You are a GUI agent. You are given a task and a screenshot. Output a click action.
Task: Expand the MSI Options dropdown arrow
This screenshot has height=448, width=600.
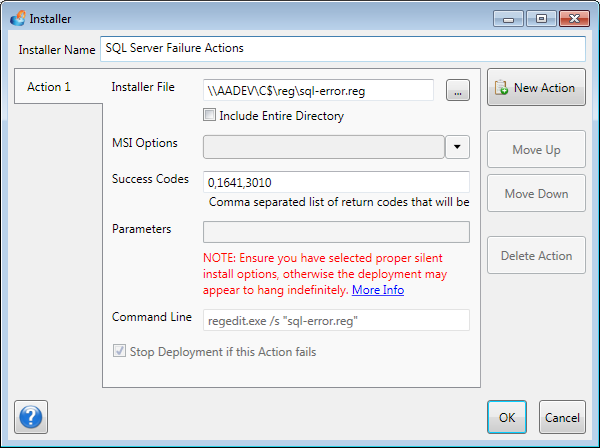457,147
